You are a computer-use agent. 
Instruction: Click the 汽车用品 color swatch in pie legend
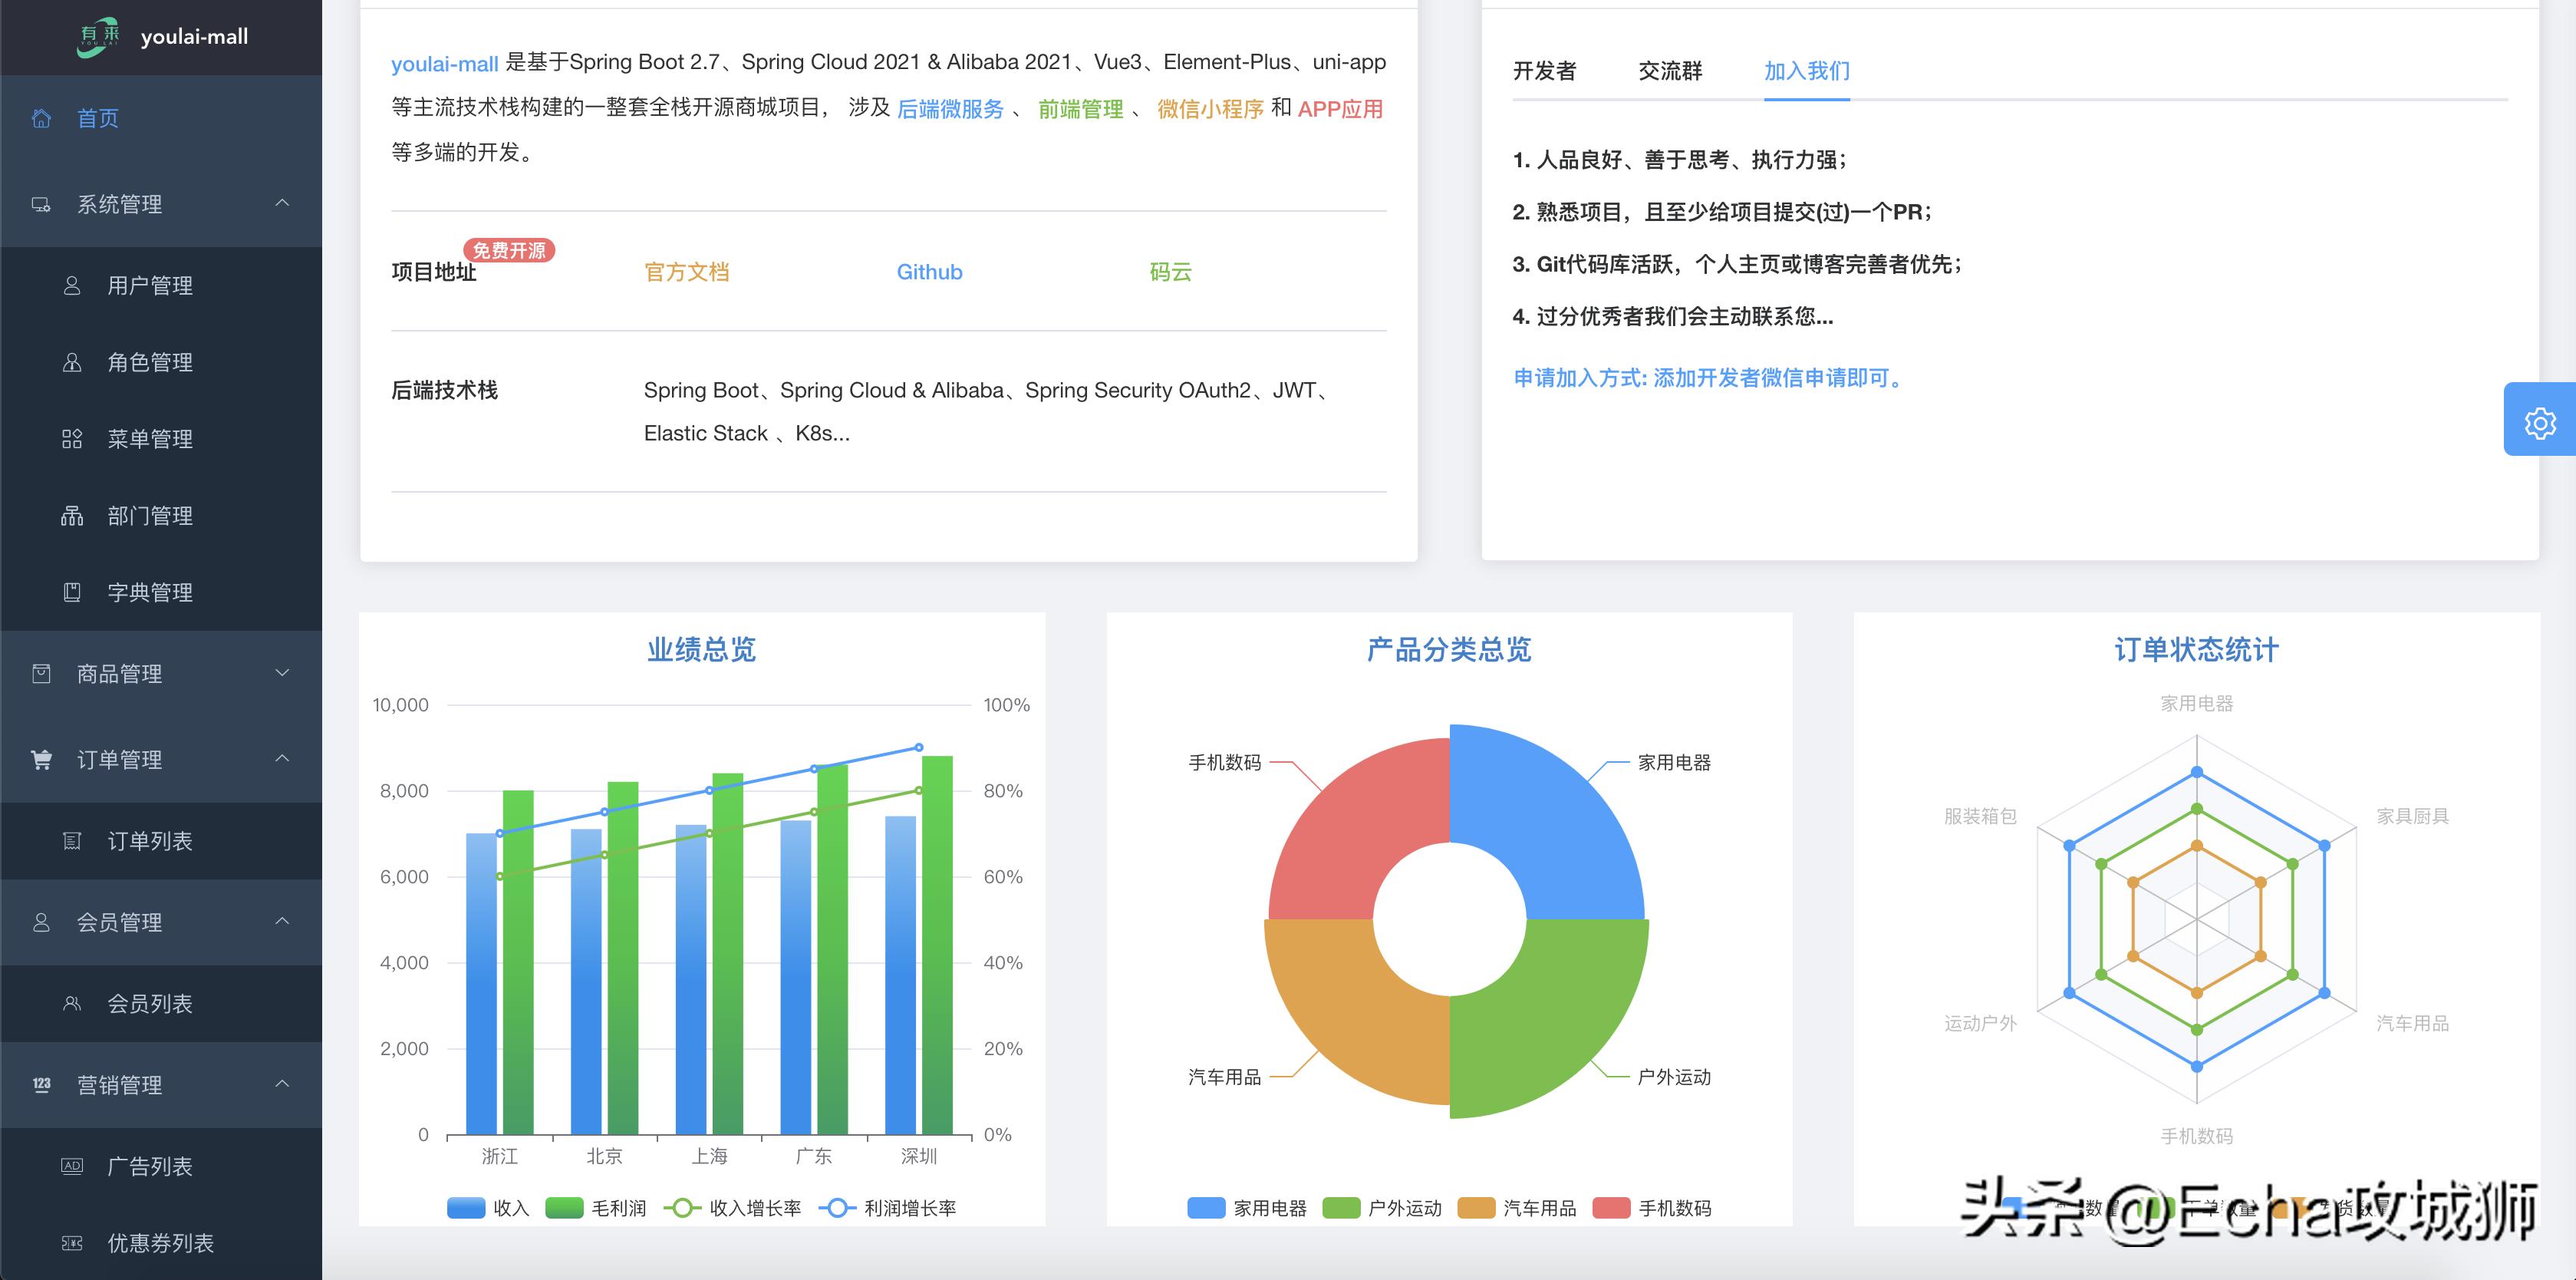click(x=1478, y=1208)
